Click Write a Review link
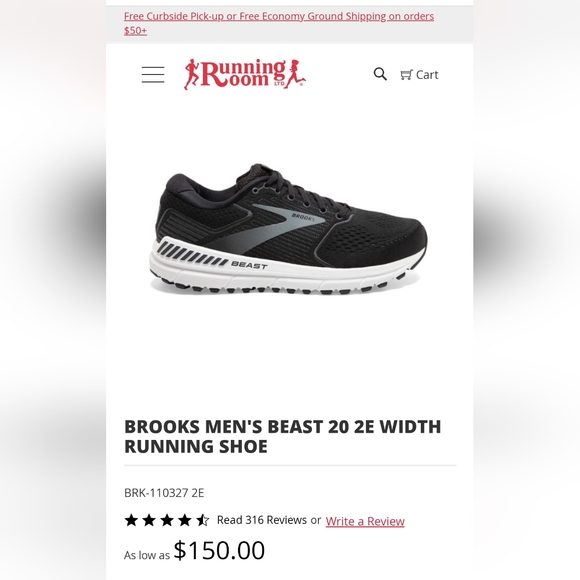Viewport: 580px width, 580px height. coord(365,521)
